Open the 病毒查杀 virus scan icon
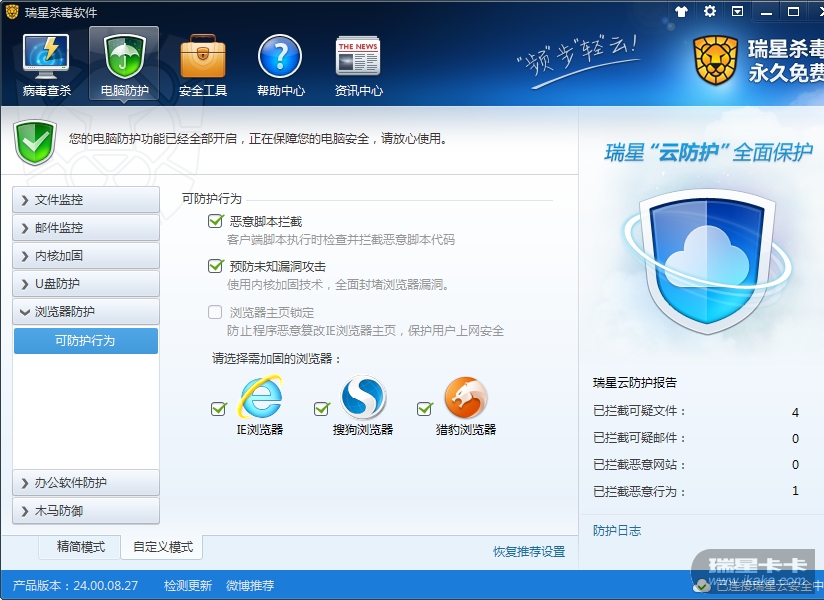The width and height of the screenshot is (824, 600). [x=46, y=57]
